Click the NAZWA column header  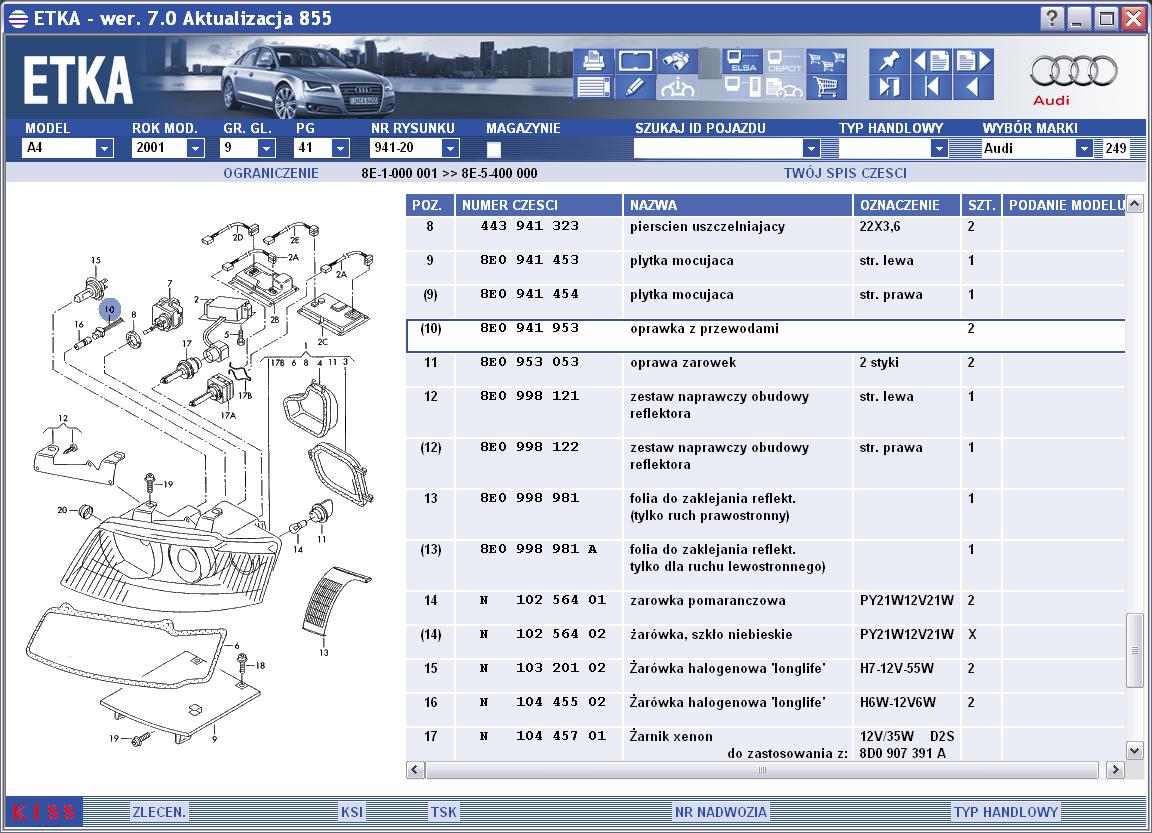point(737,205)
